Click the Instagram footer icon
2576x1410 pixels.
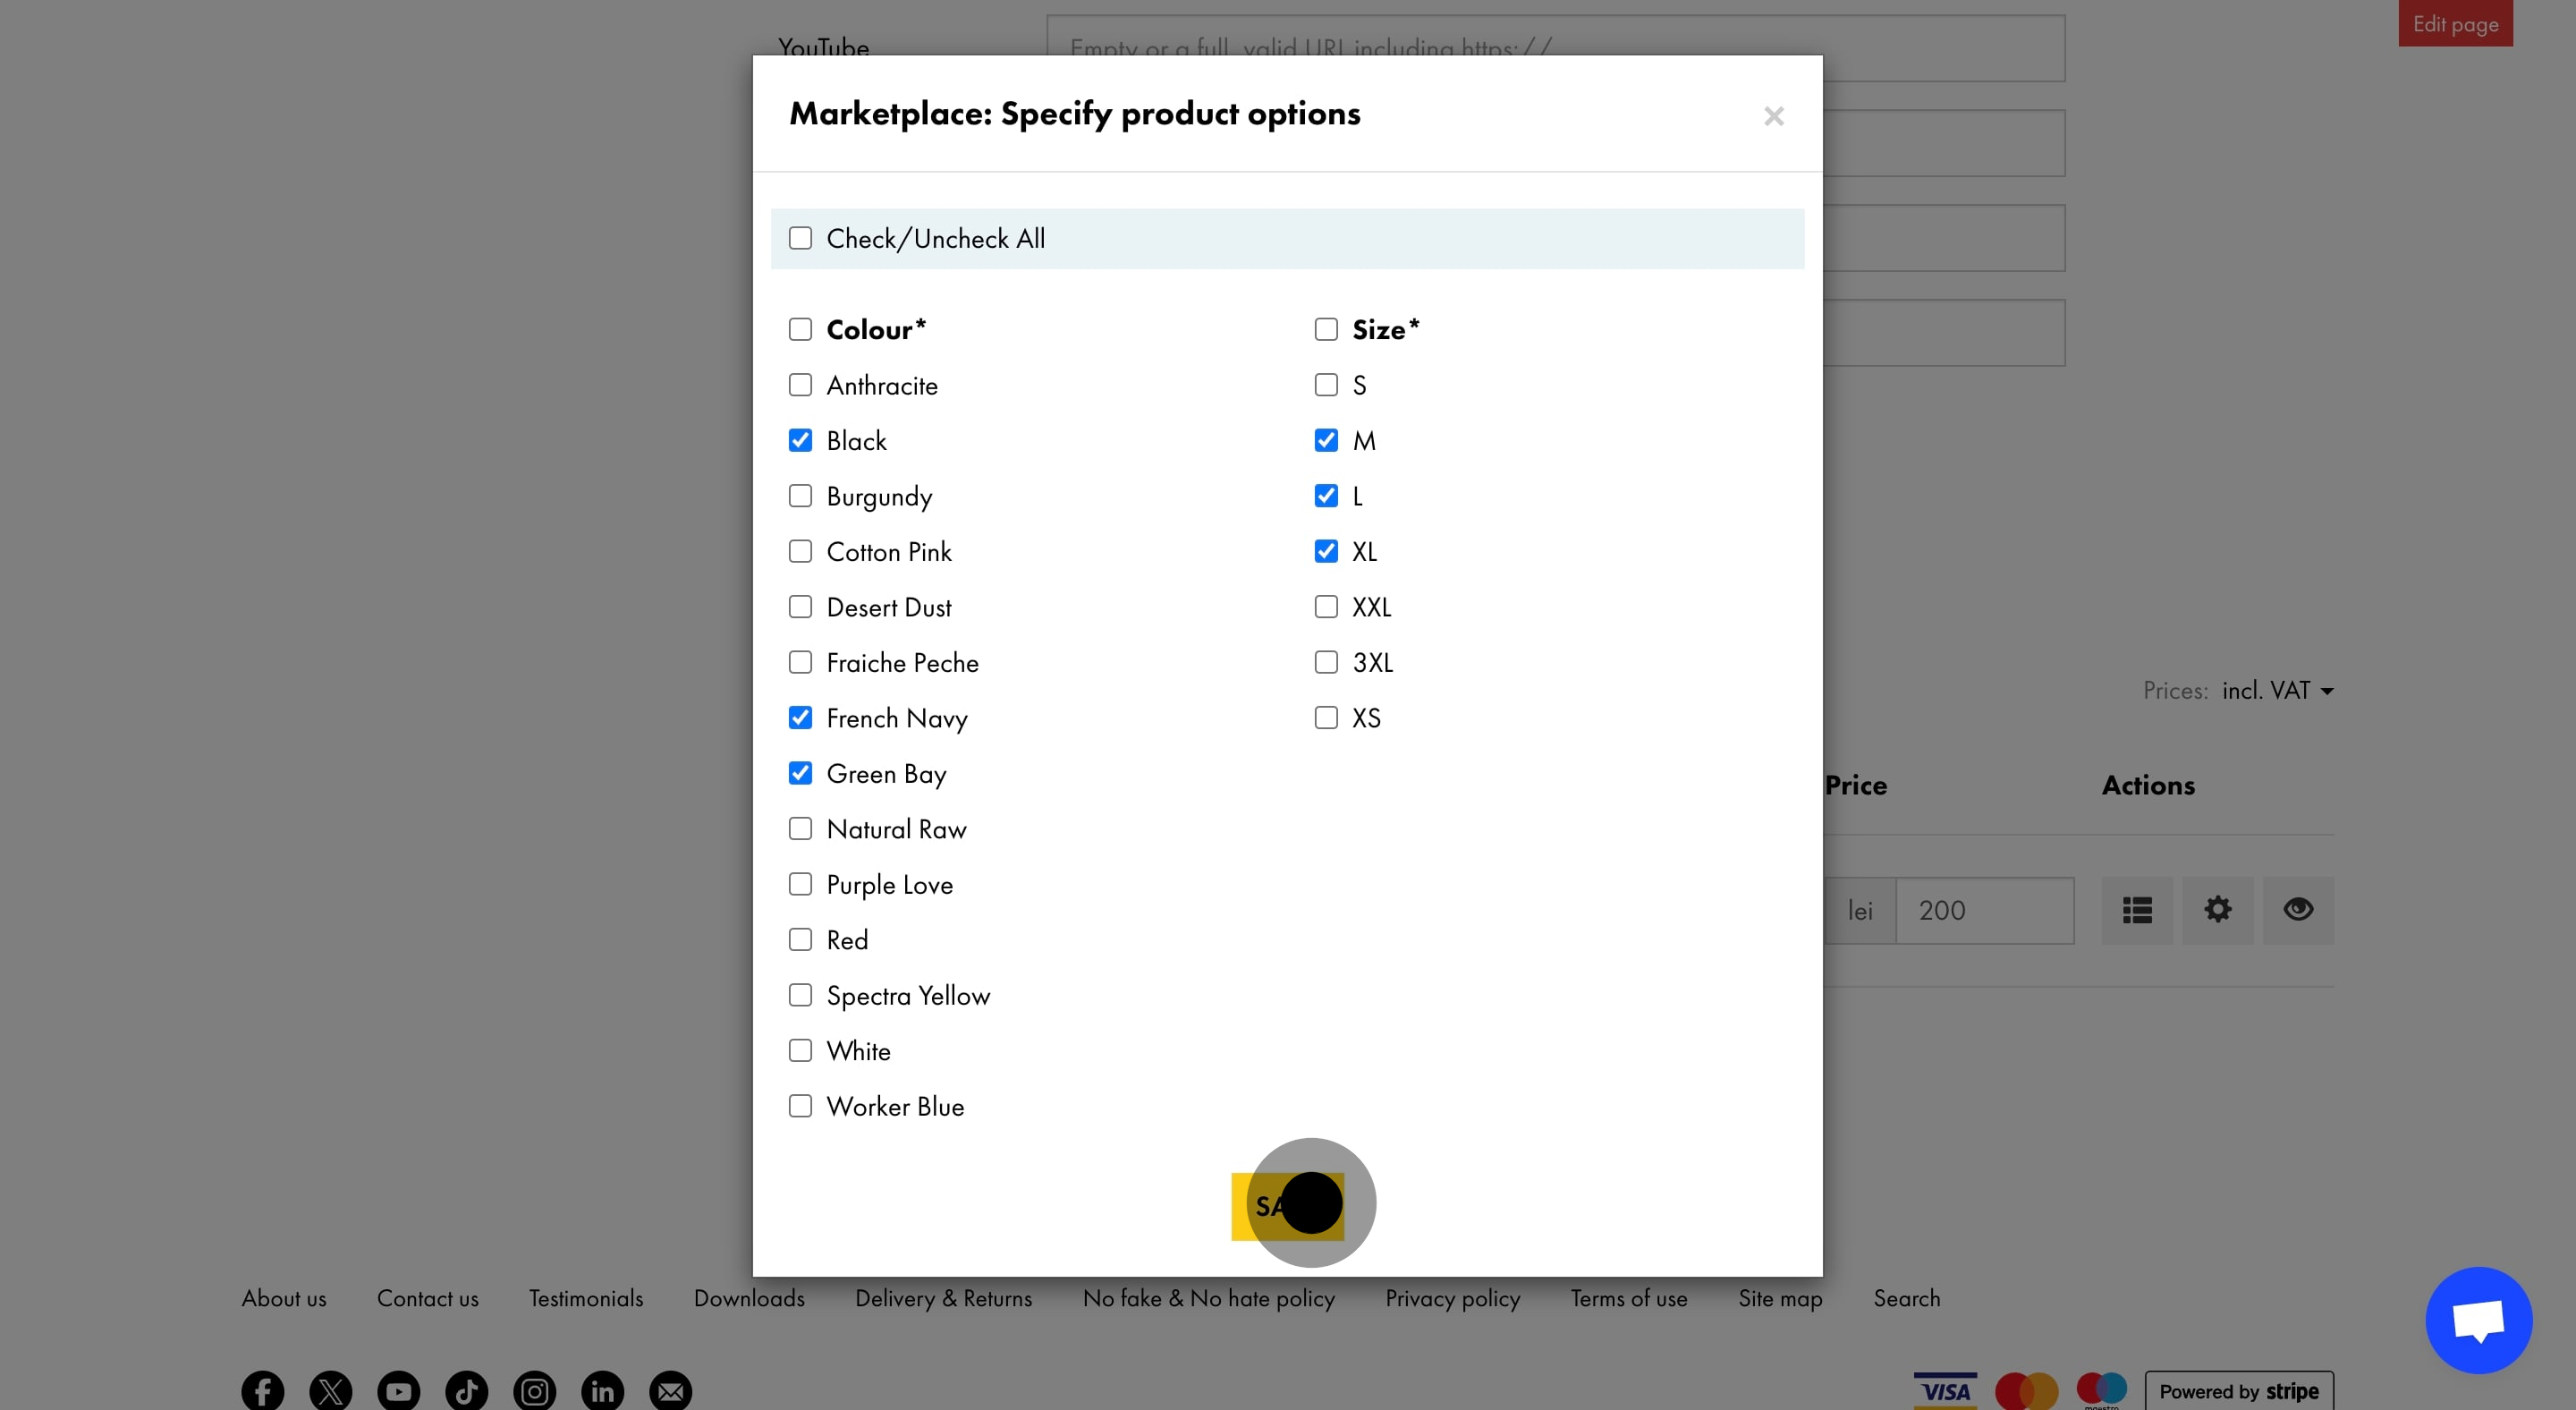pos(534,1390)
